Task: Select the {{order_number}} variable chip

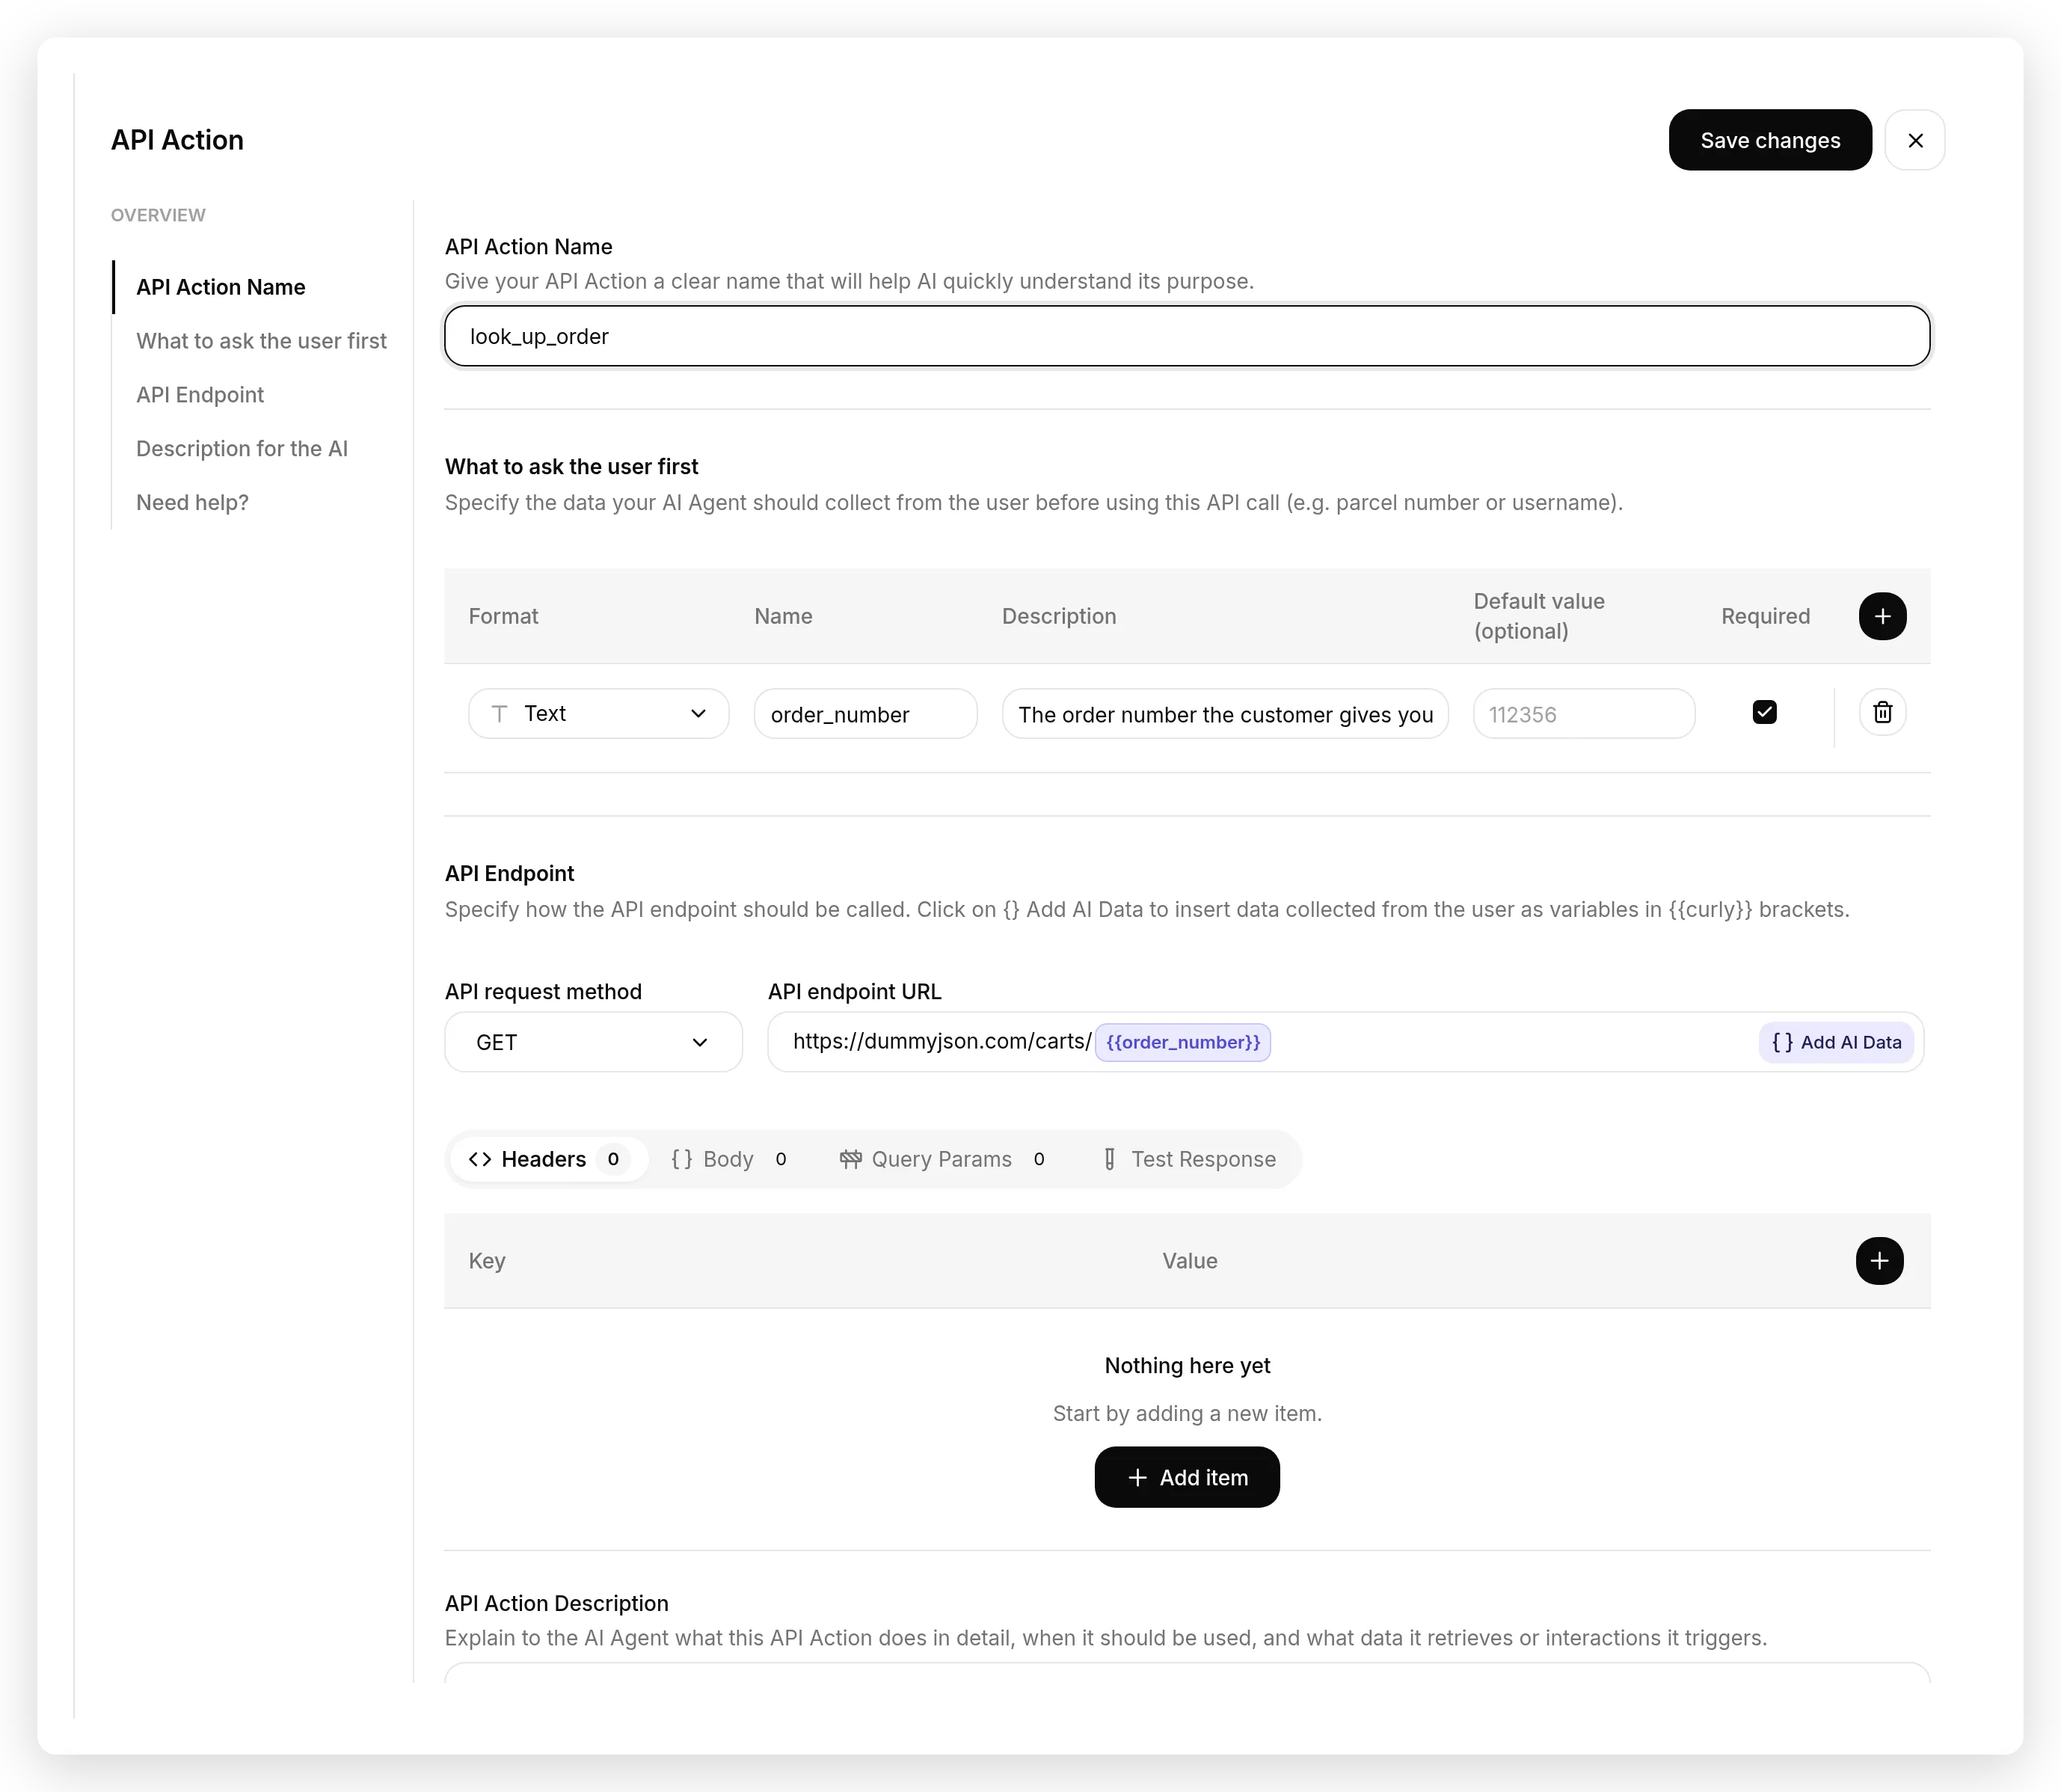Action: 1182,1042
